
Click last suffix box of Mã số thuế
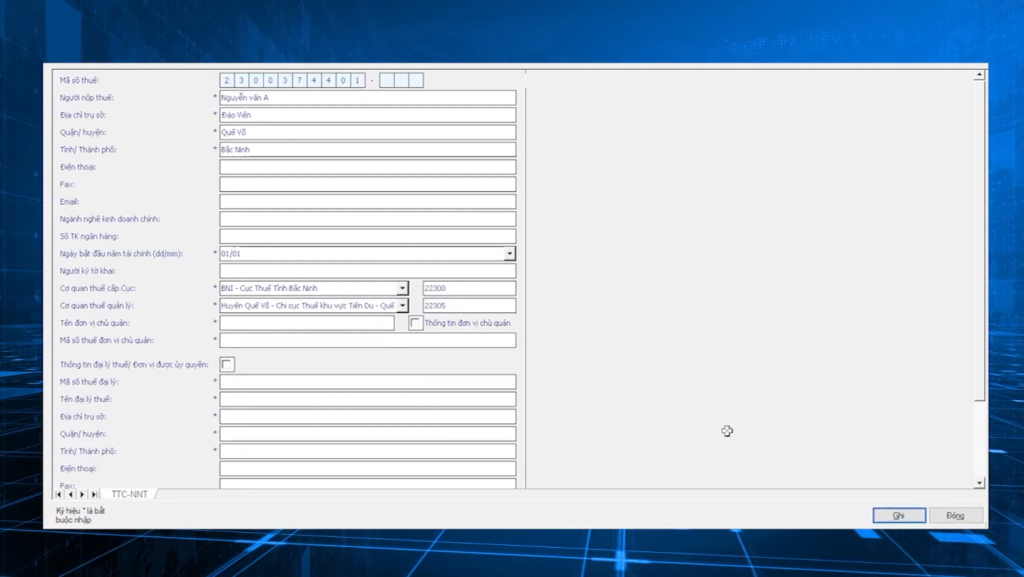click(416, 80)
